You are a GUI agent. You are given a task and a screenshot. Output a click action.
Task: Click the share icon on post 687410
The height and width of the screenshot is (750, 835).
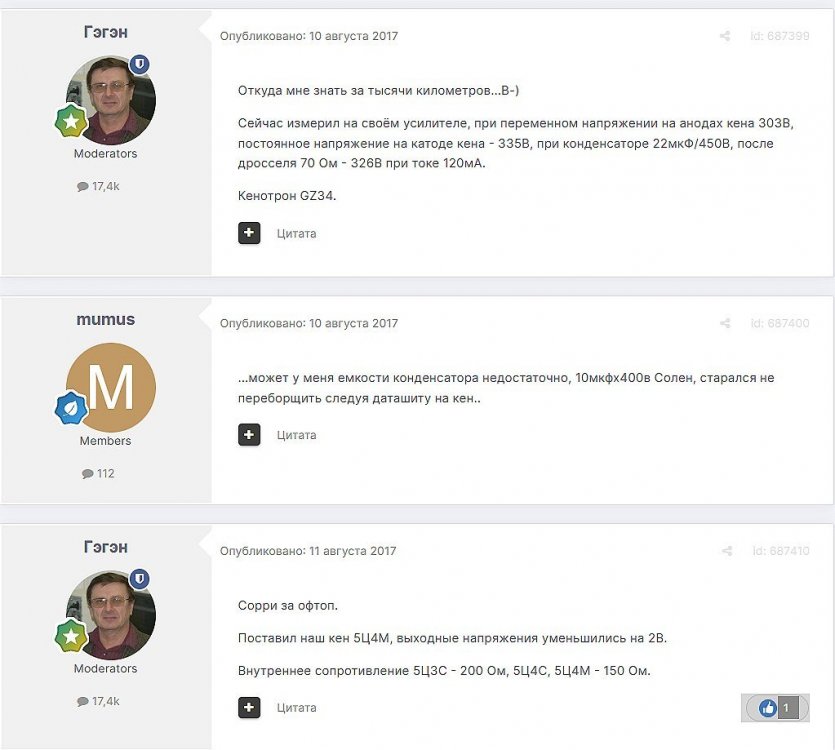[x=727, y=551]
